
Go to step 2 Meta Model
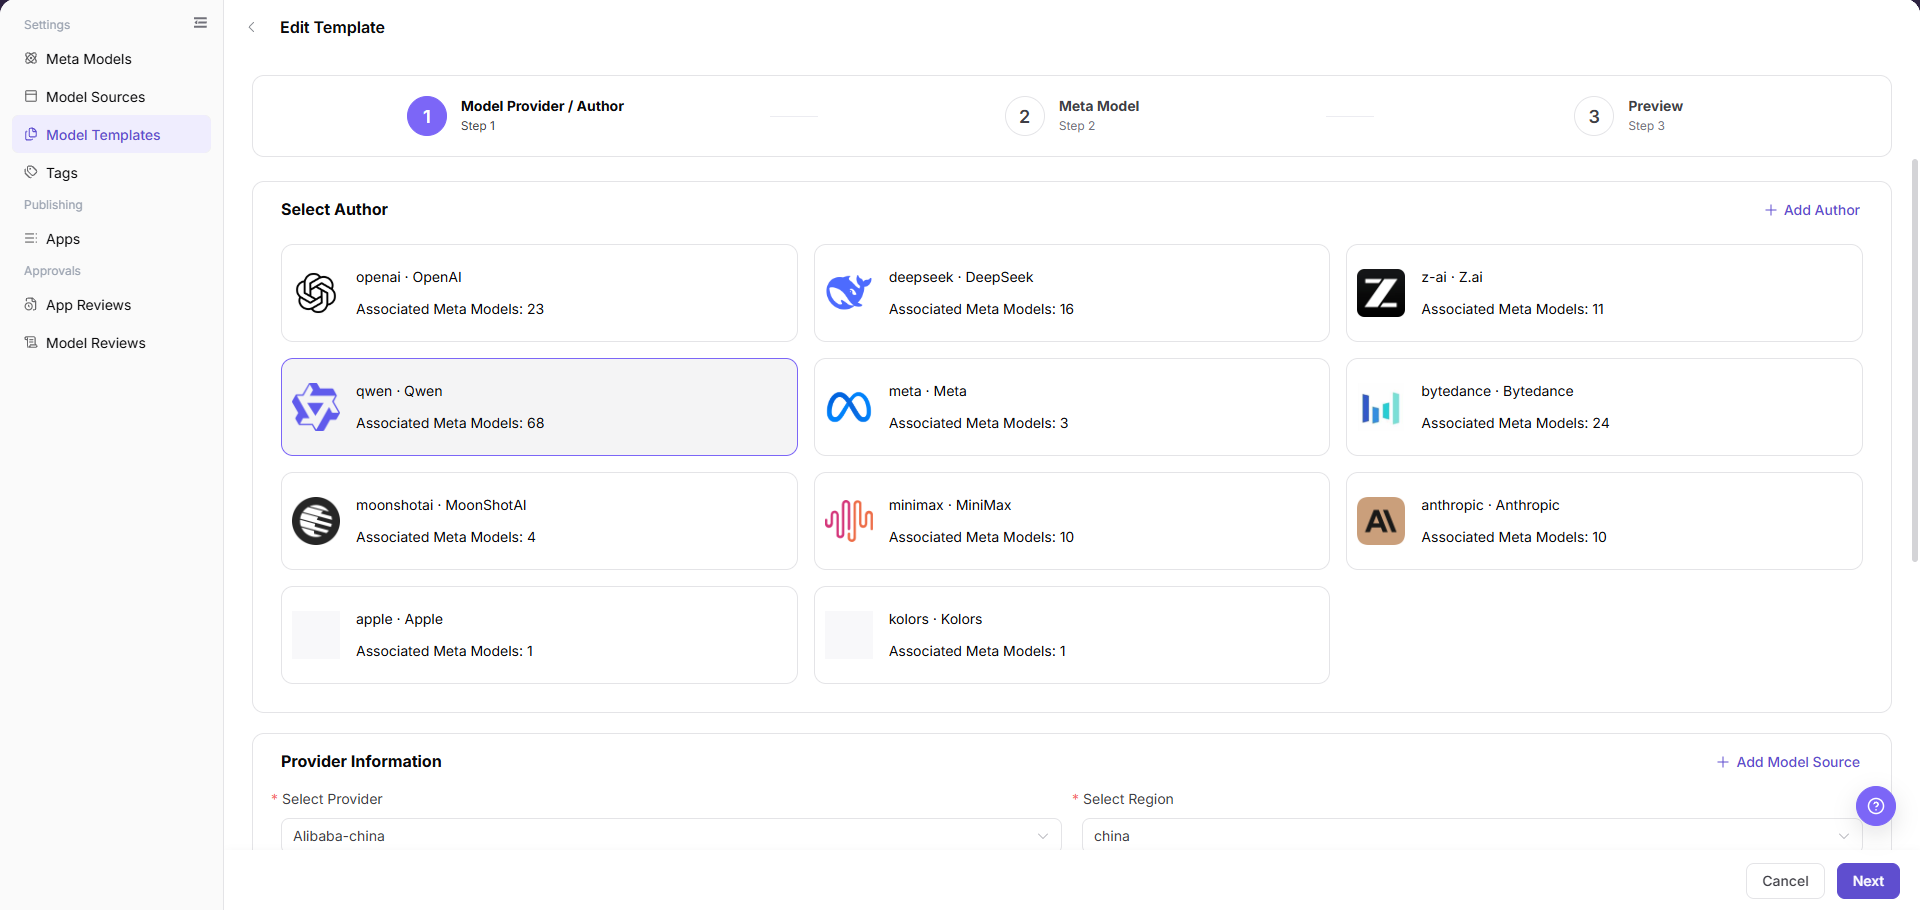click(x=1072, y=116)
